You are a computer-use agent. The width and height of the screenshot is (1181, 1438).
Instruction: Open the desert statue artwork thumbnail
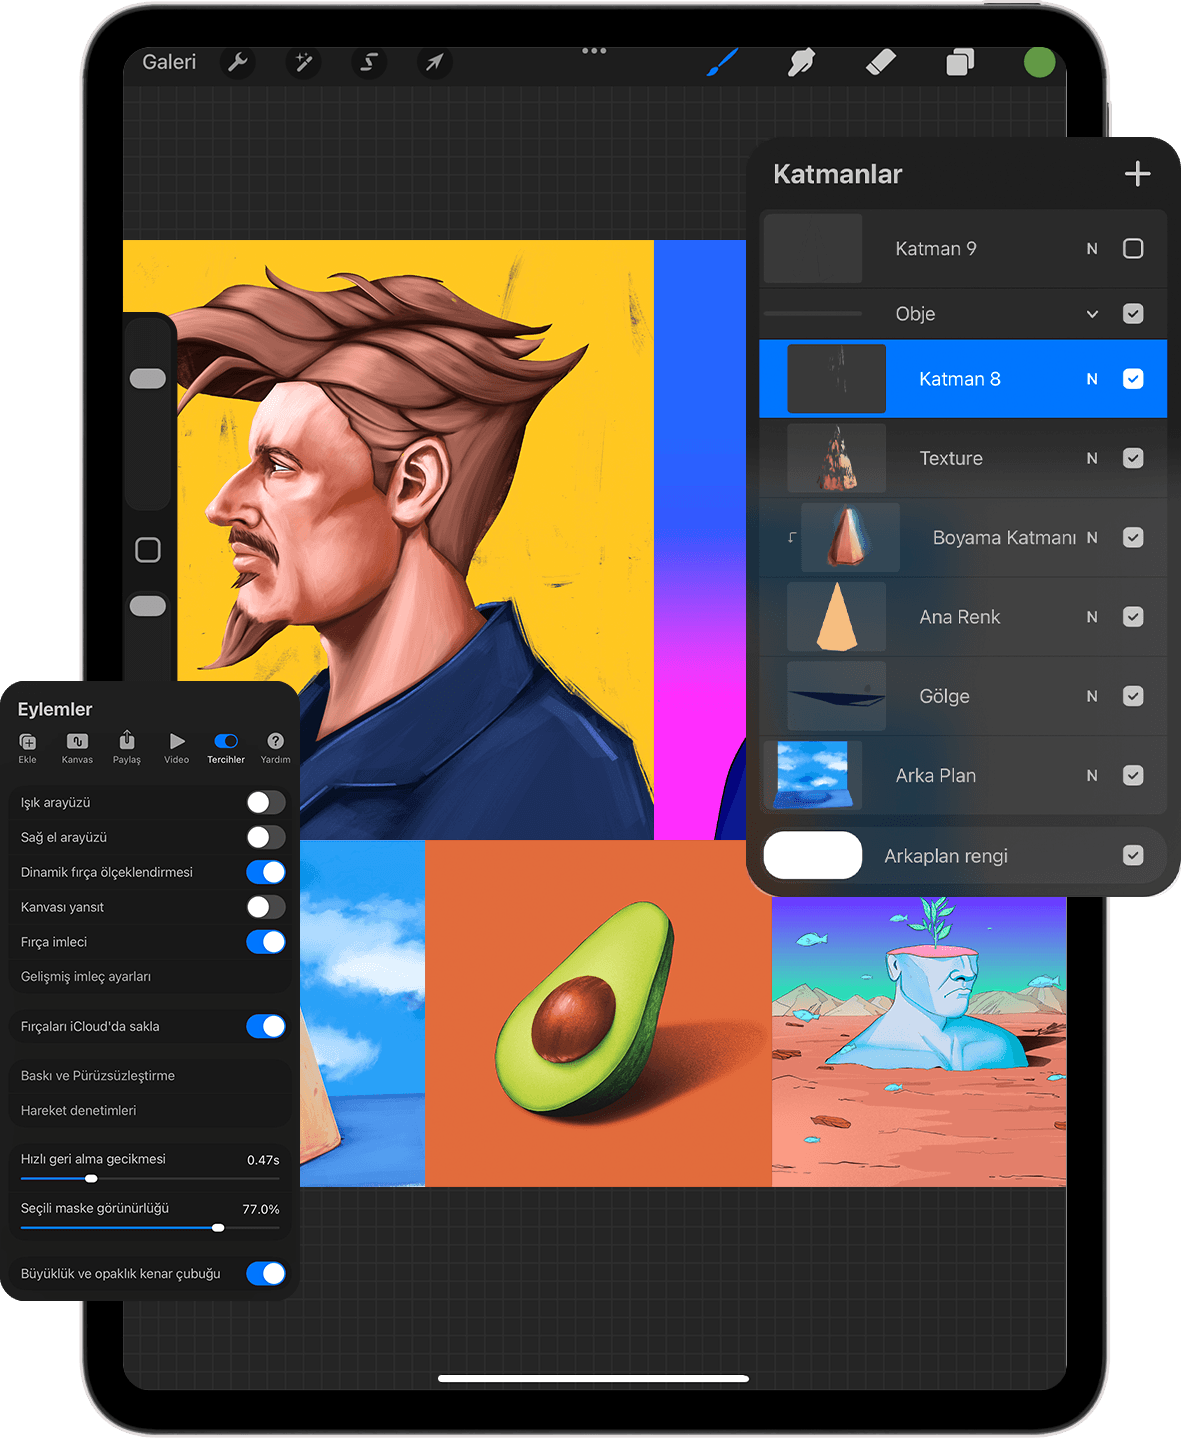tap(919, 1040)
